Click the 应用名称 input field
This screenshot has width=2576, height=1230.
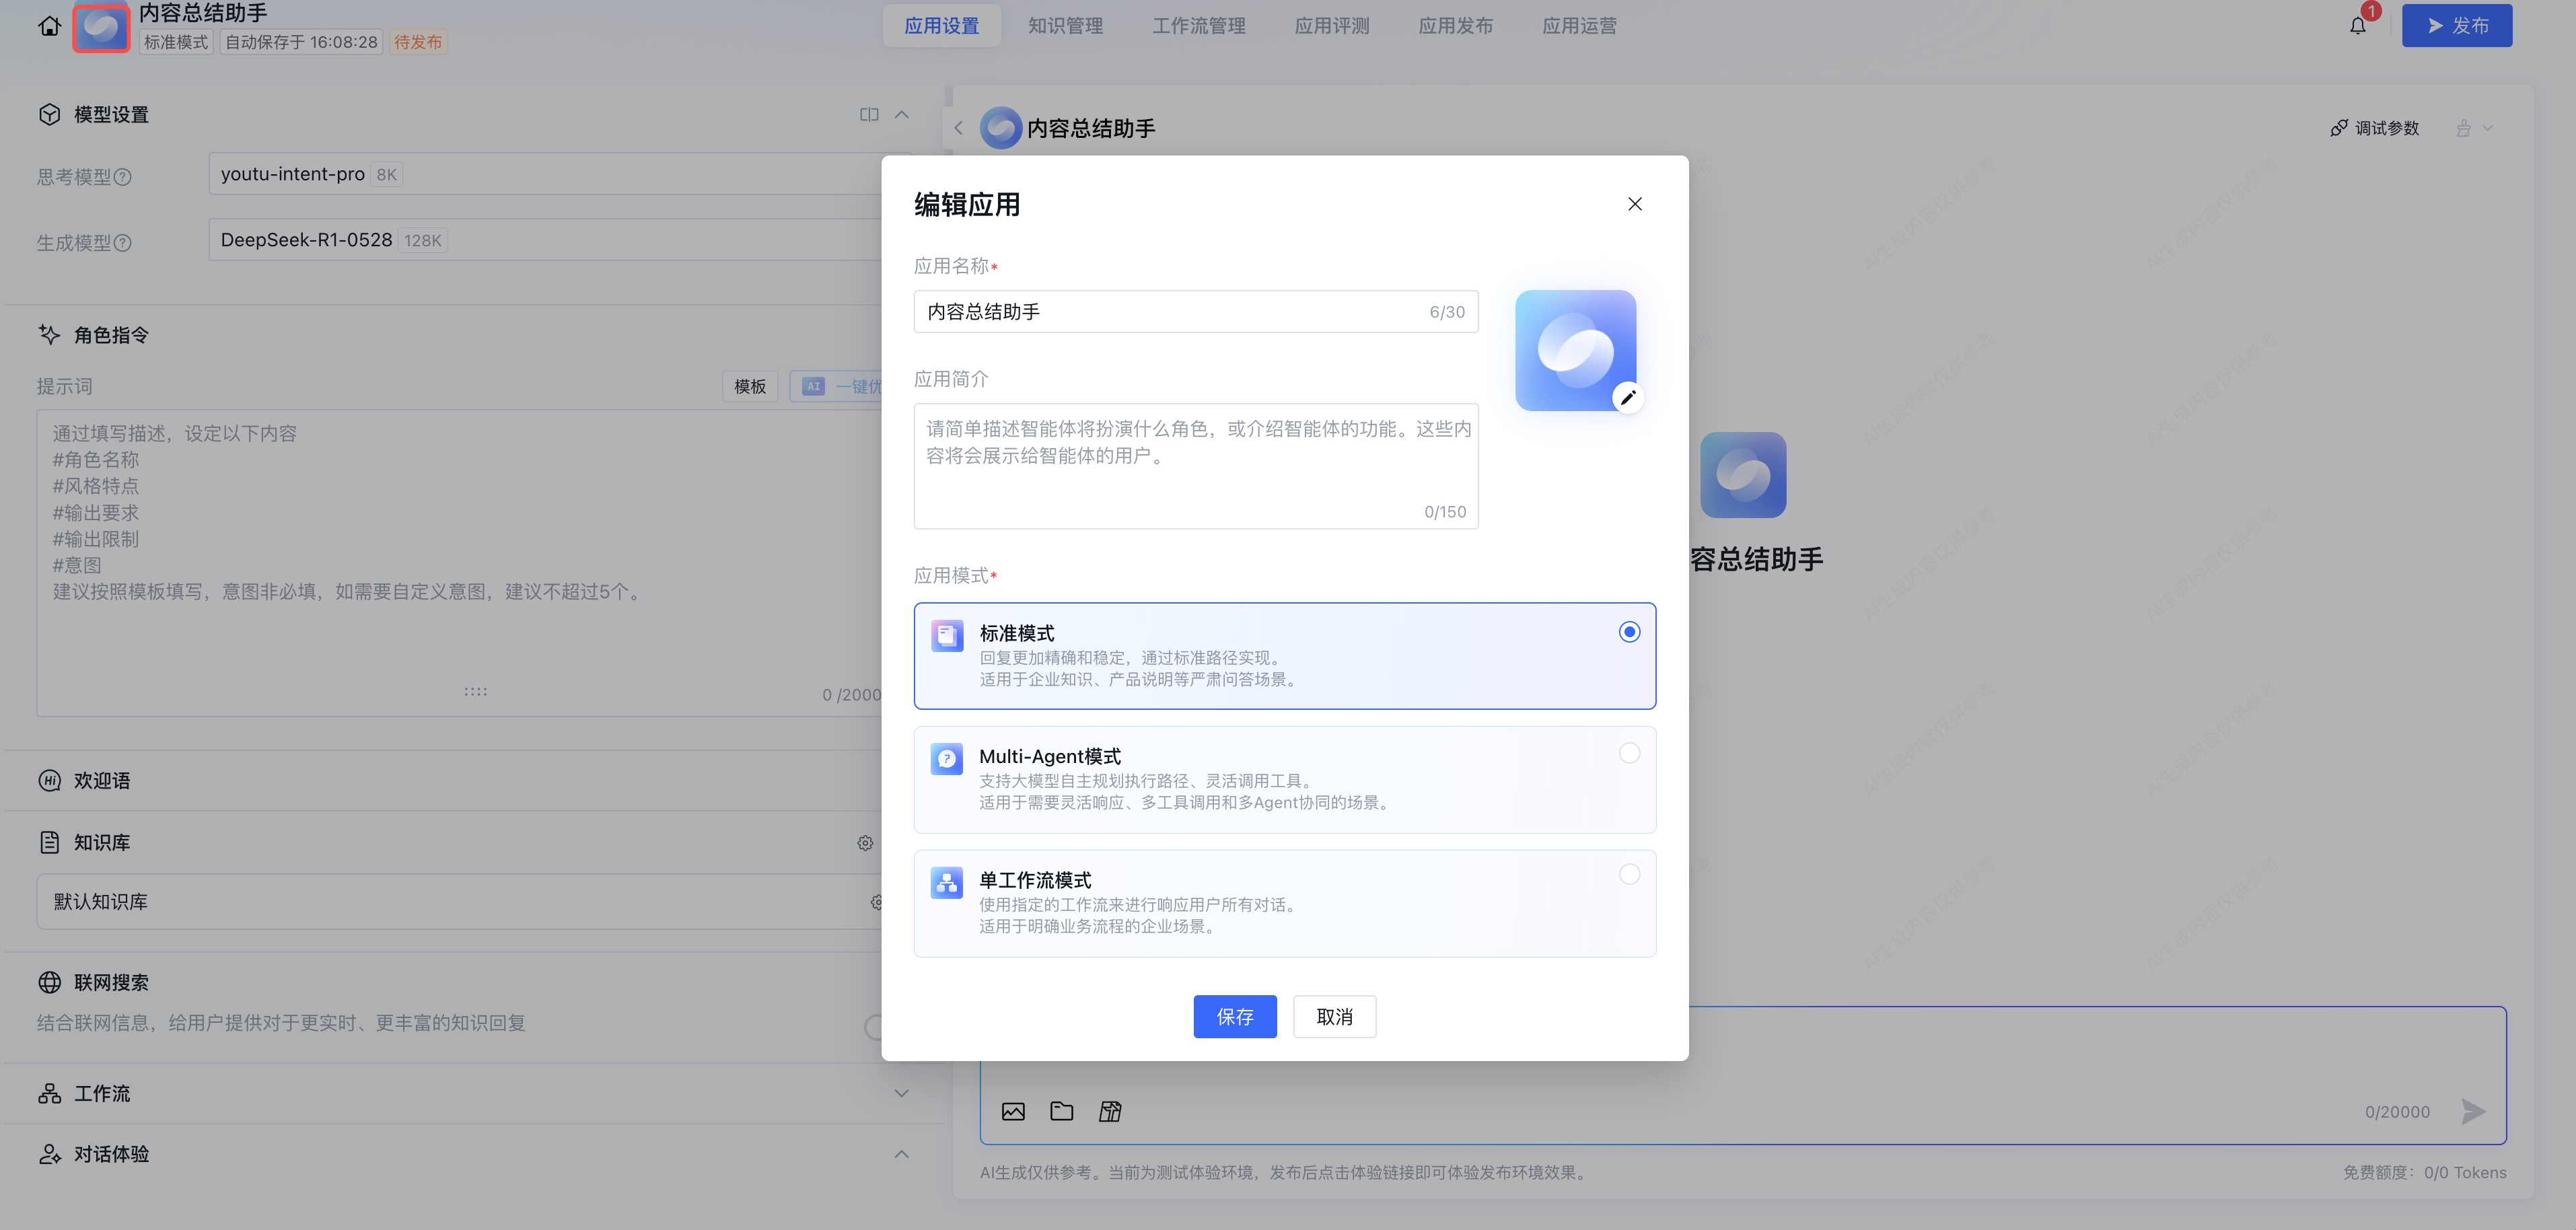(1170, 312)
